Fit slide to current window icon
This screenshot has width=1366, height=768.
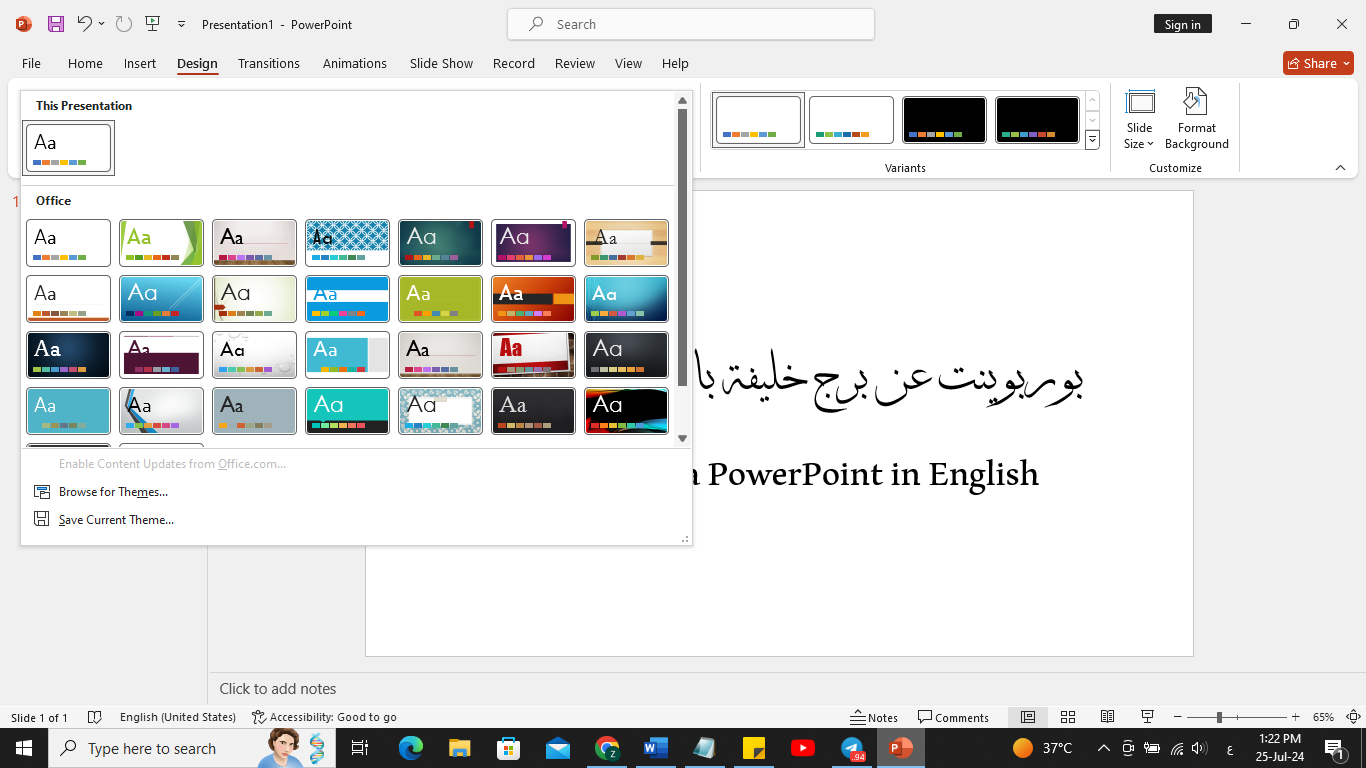coord(1353,717)
